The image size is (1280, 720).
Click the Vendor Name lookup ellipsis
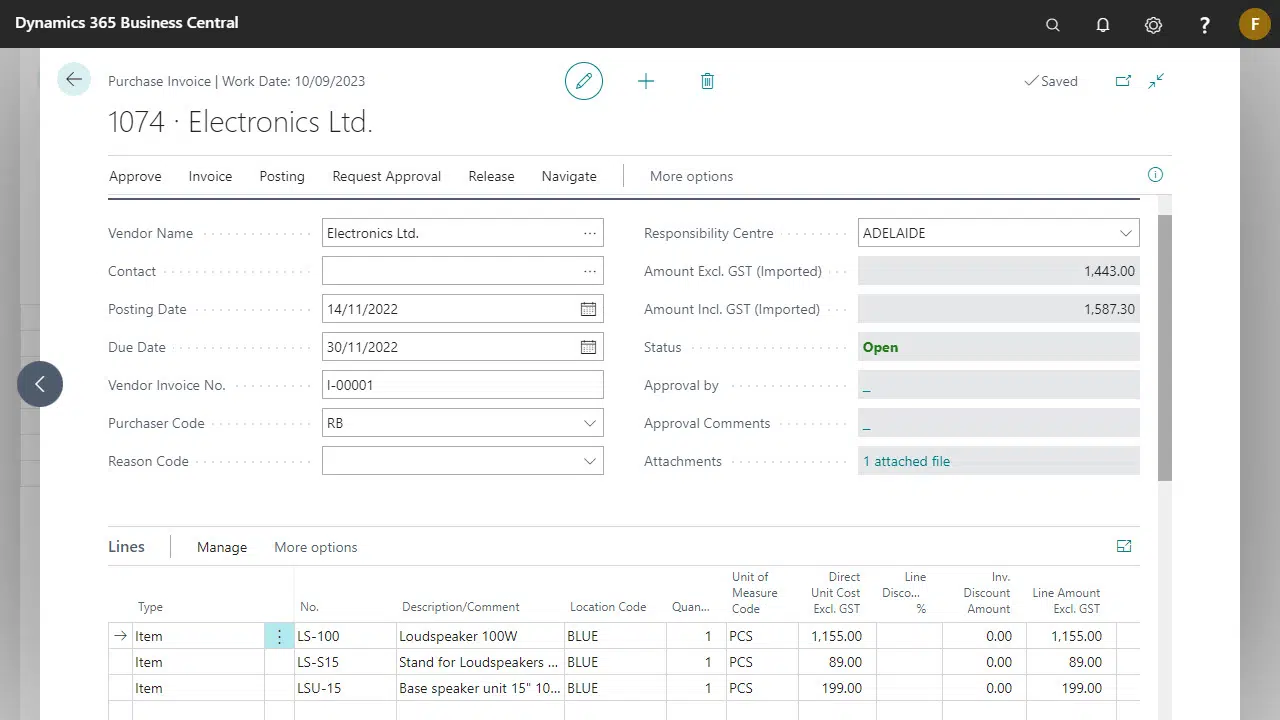coord(590,232)
